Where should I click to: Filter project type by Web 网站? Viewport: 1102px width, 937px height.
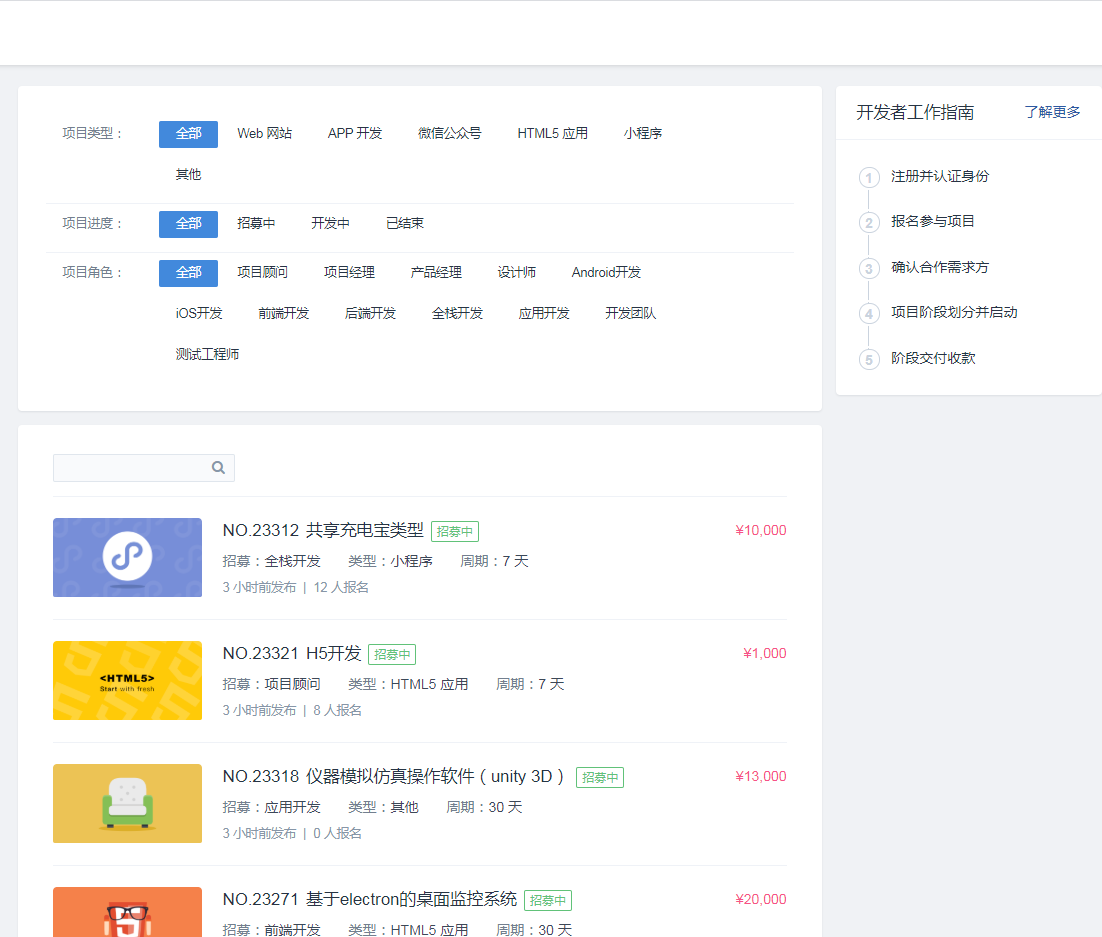point(264,134)
